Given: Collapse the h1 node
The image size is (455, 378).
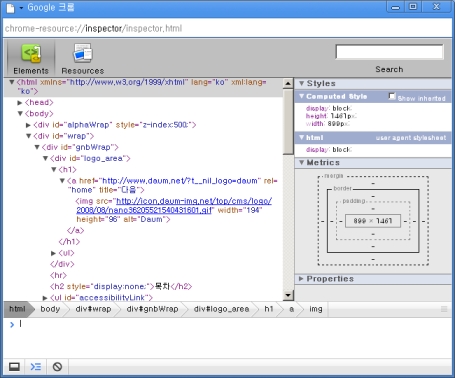Looking at the screenshot, I should tap(54, 170).
